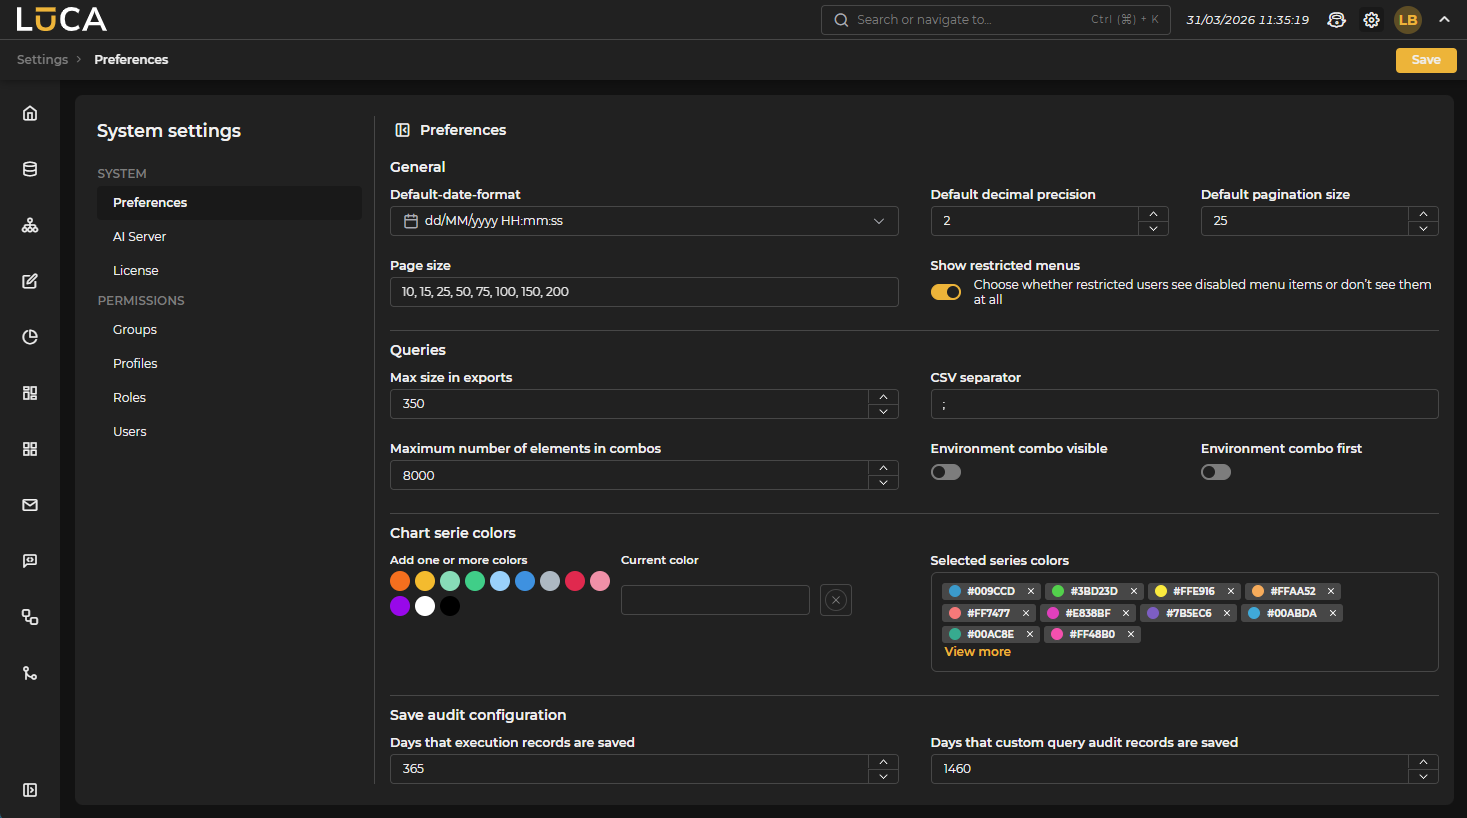
Task: Enable the Environment combo first toggle
Action: [x=1215, y=471]
